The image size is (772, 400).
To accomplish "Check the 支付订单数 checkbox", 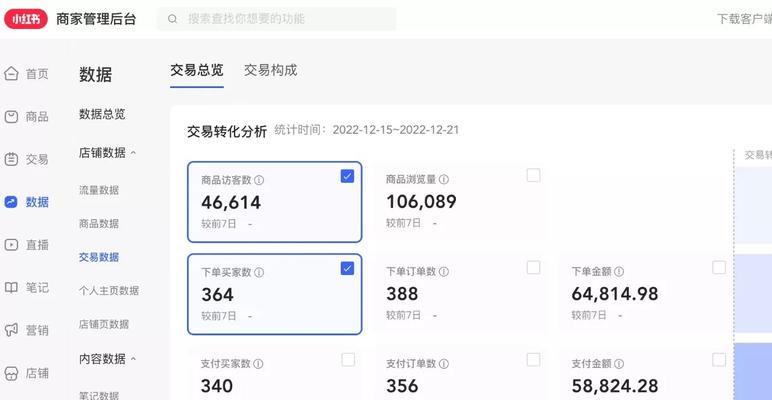I will click(x=533, y=360).
